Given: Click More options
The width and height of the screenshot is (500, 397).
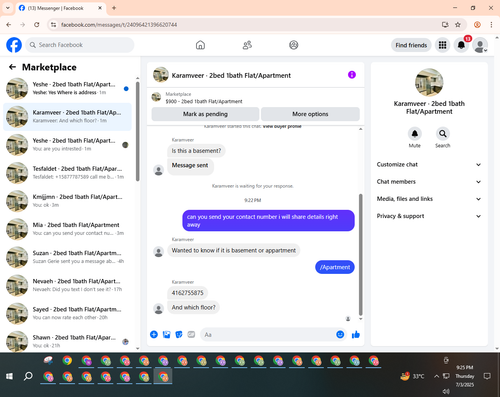Looking at the screenshot, I should tap(310, 114).
